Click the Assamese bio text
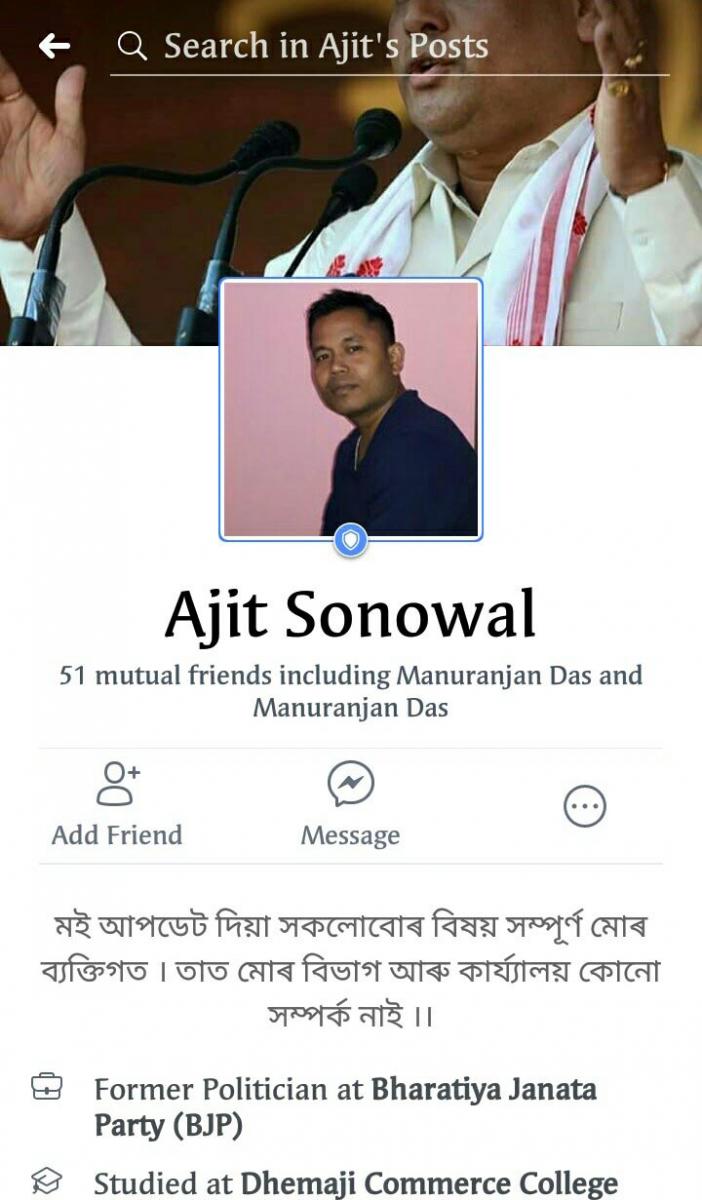Viewport: 702px width, 1200px height. coord(351,970)
